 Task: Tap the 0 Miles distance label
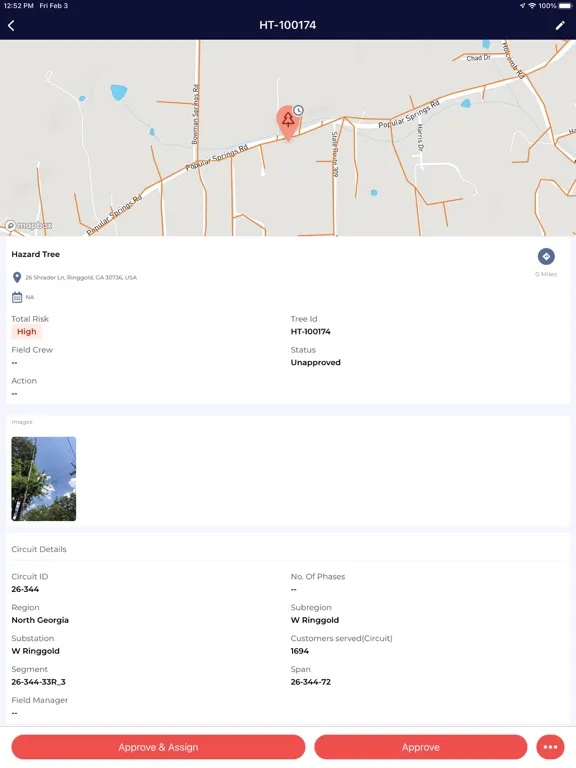click(x=546, y=274)
